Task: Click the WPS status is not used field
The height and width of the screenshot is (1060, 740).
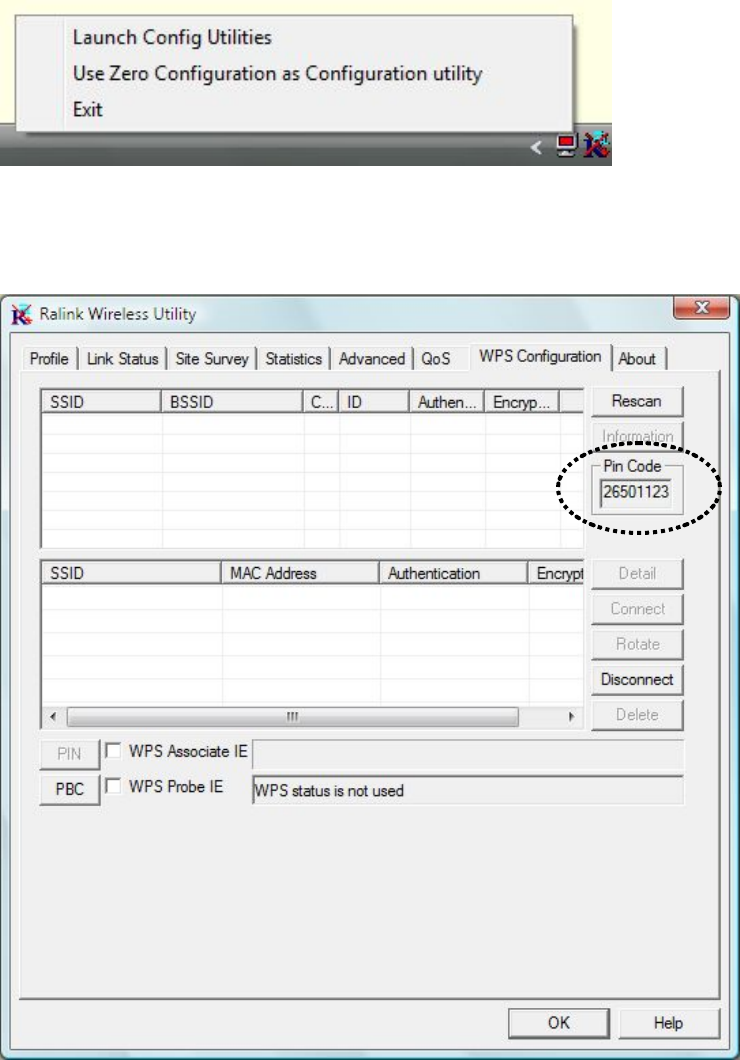Action: coord(468,790)
